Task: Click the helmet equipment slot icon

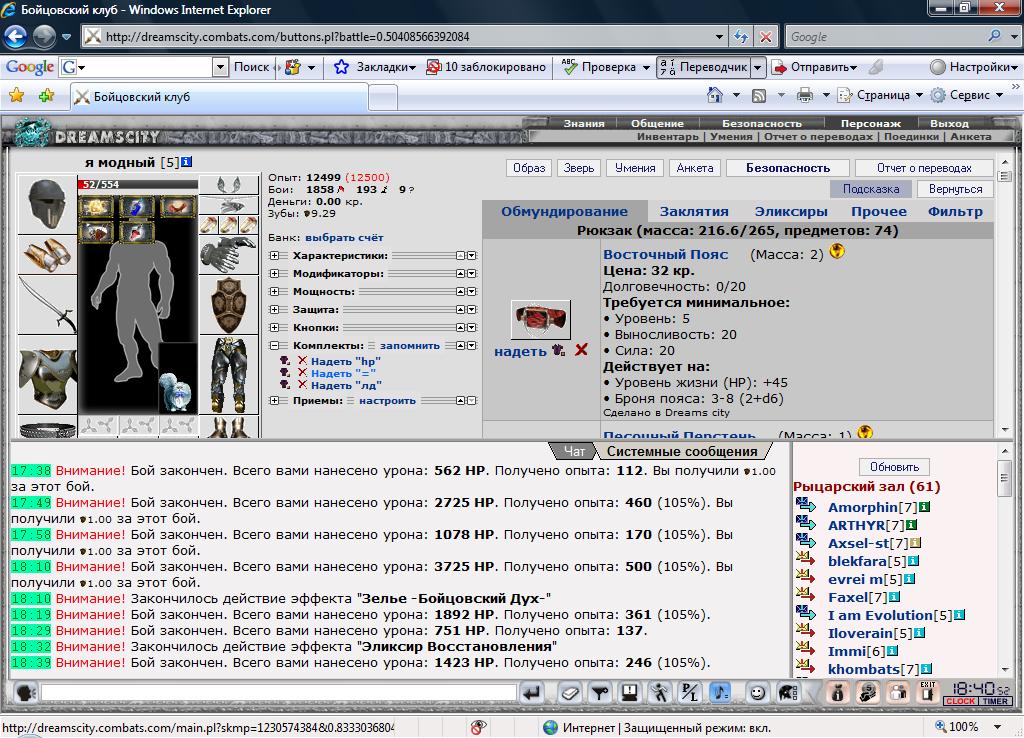Action: pyautogui.click(x=47, y=204)
